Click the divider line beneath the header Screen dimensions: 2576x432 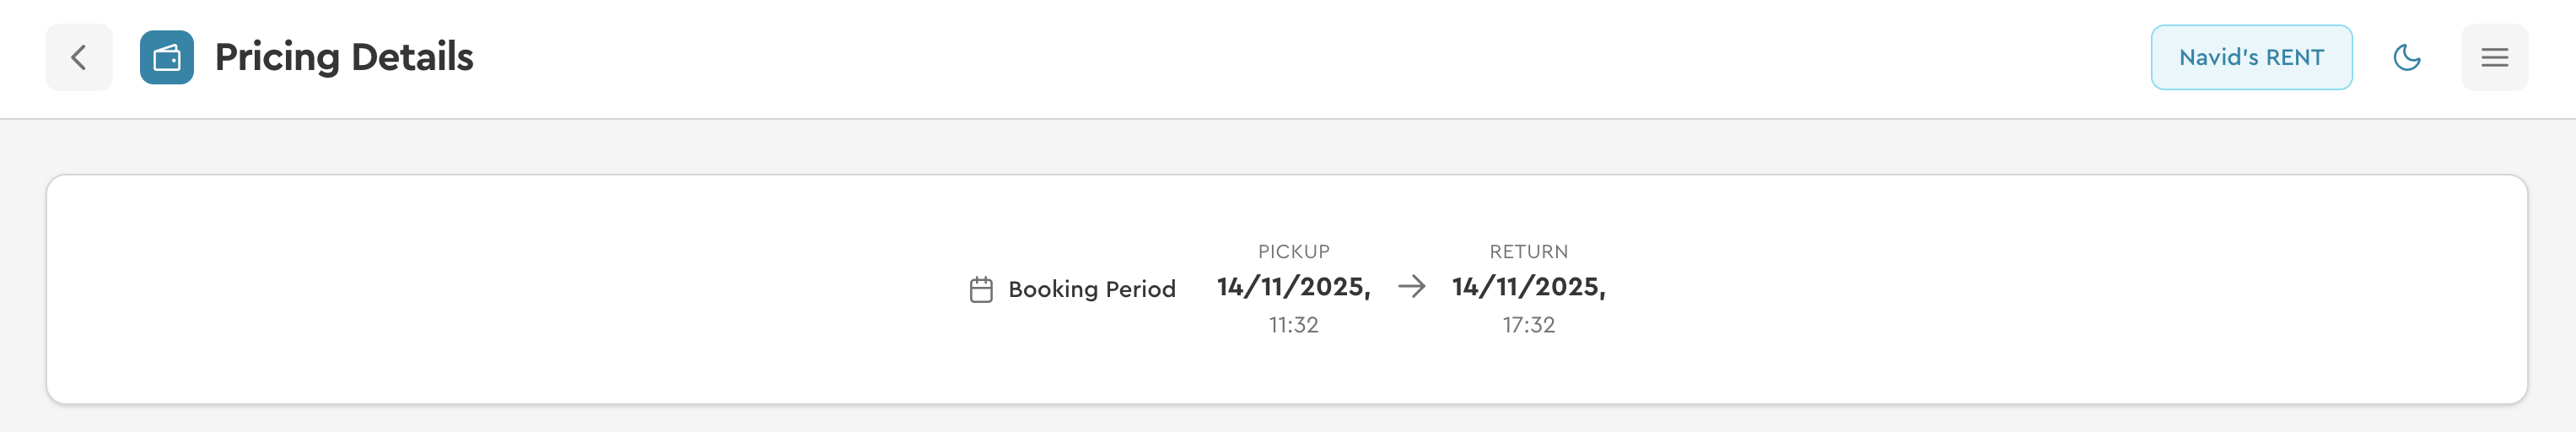1288,119
